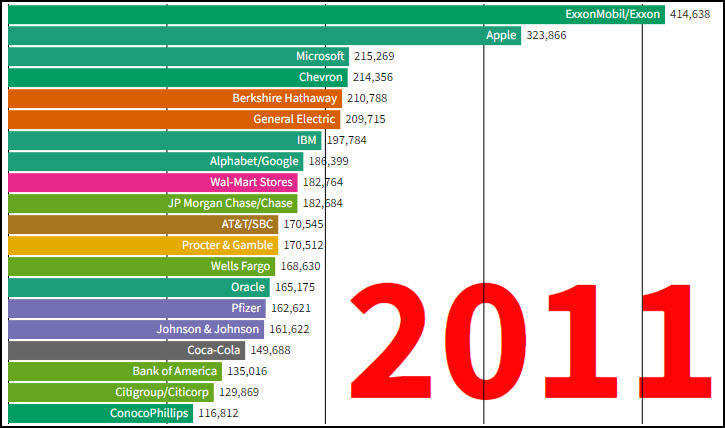Select the value 129,869

tap(239, 392)
